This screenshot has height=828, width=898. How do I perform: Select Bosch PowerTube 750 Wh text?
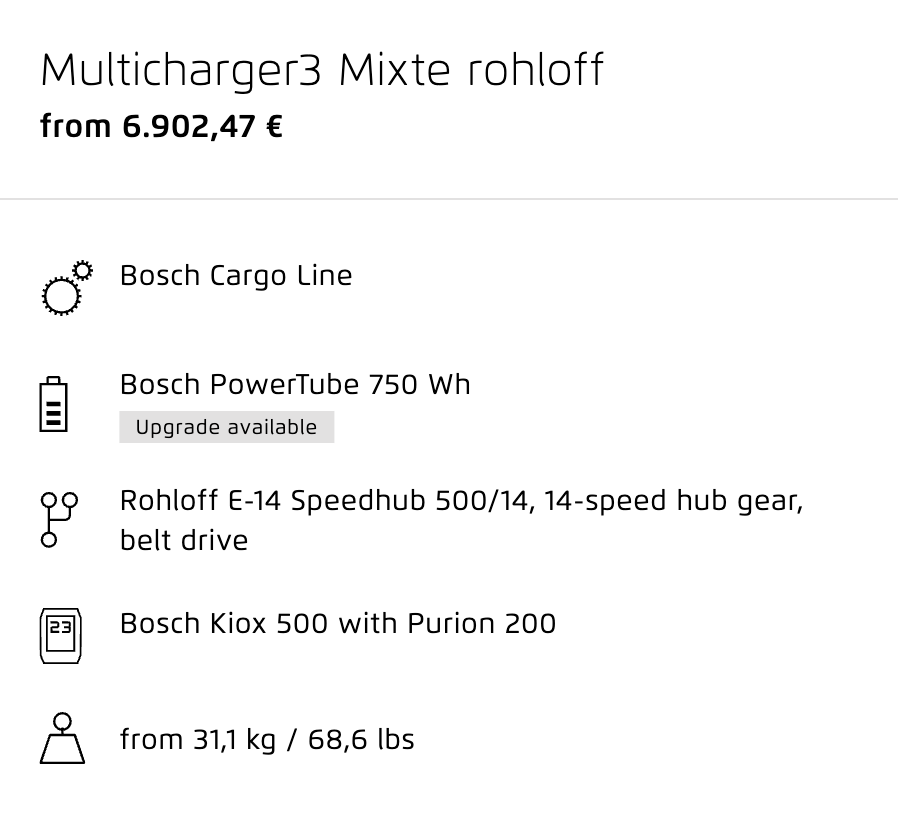(x=295, y=384)
